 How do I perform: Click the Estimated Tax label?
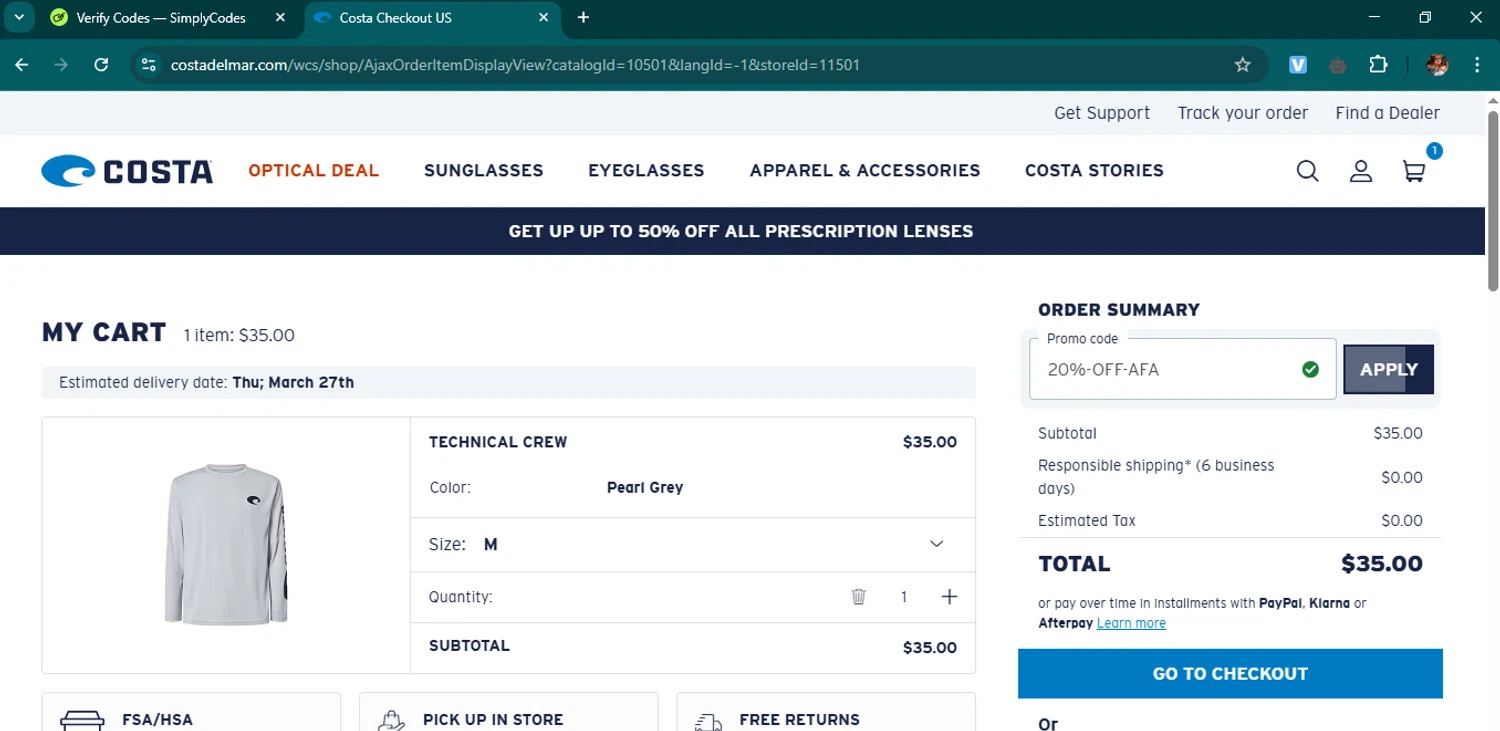[1087, 521]
